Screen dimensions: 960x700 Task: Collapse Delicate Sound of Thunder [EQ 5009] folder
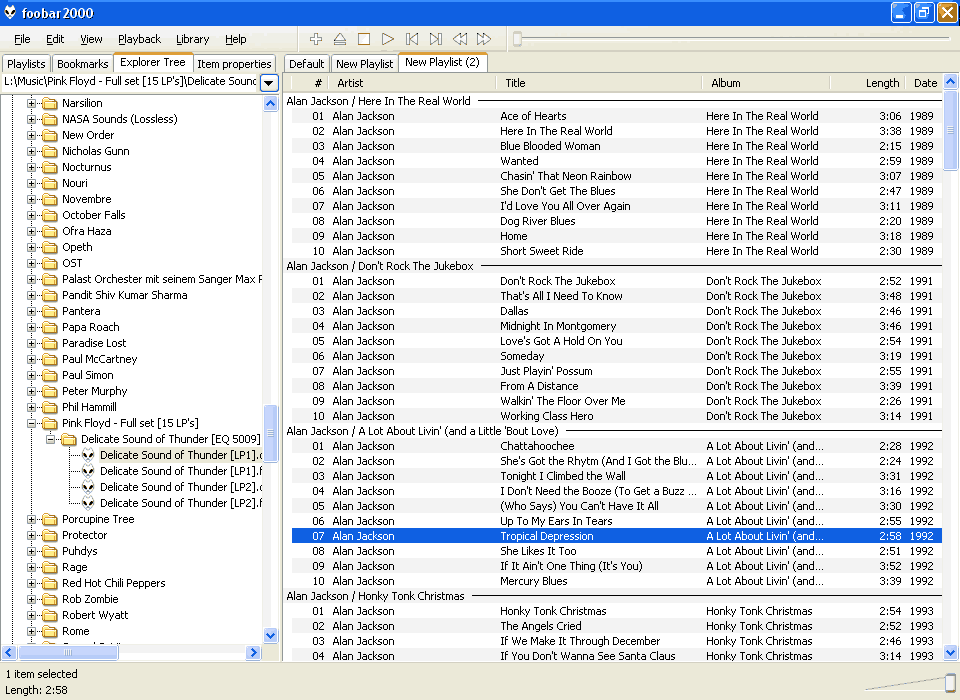(50, 439)
